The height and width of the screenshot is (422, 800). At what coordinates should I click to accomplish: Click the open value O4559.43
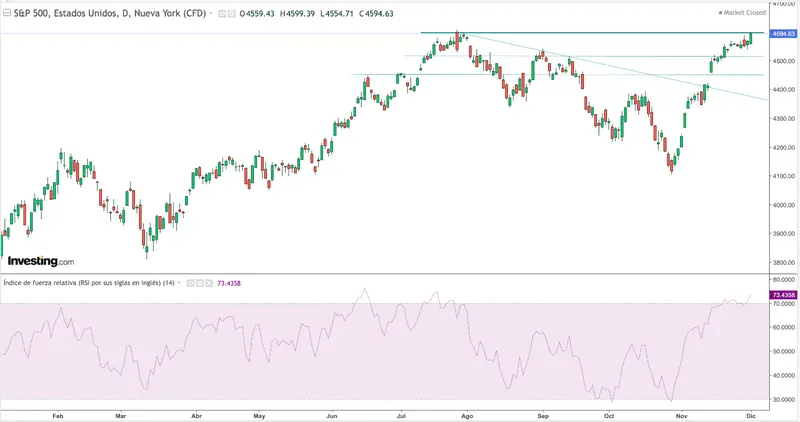click(257, 14)
